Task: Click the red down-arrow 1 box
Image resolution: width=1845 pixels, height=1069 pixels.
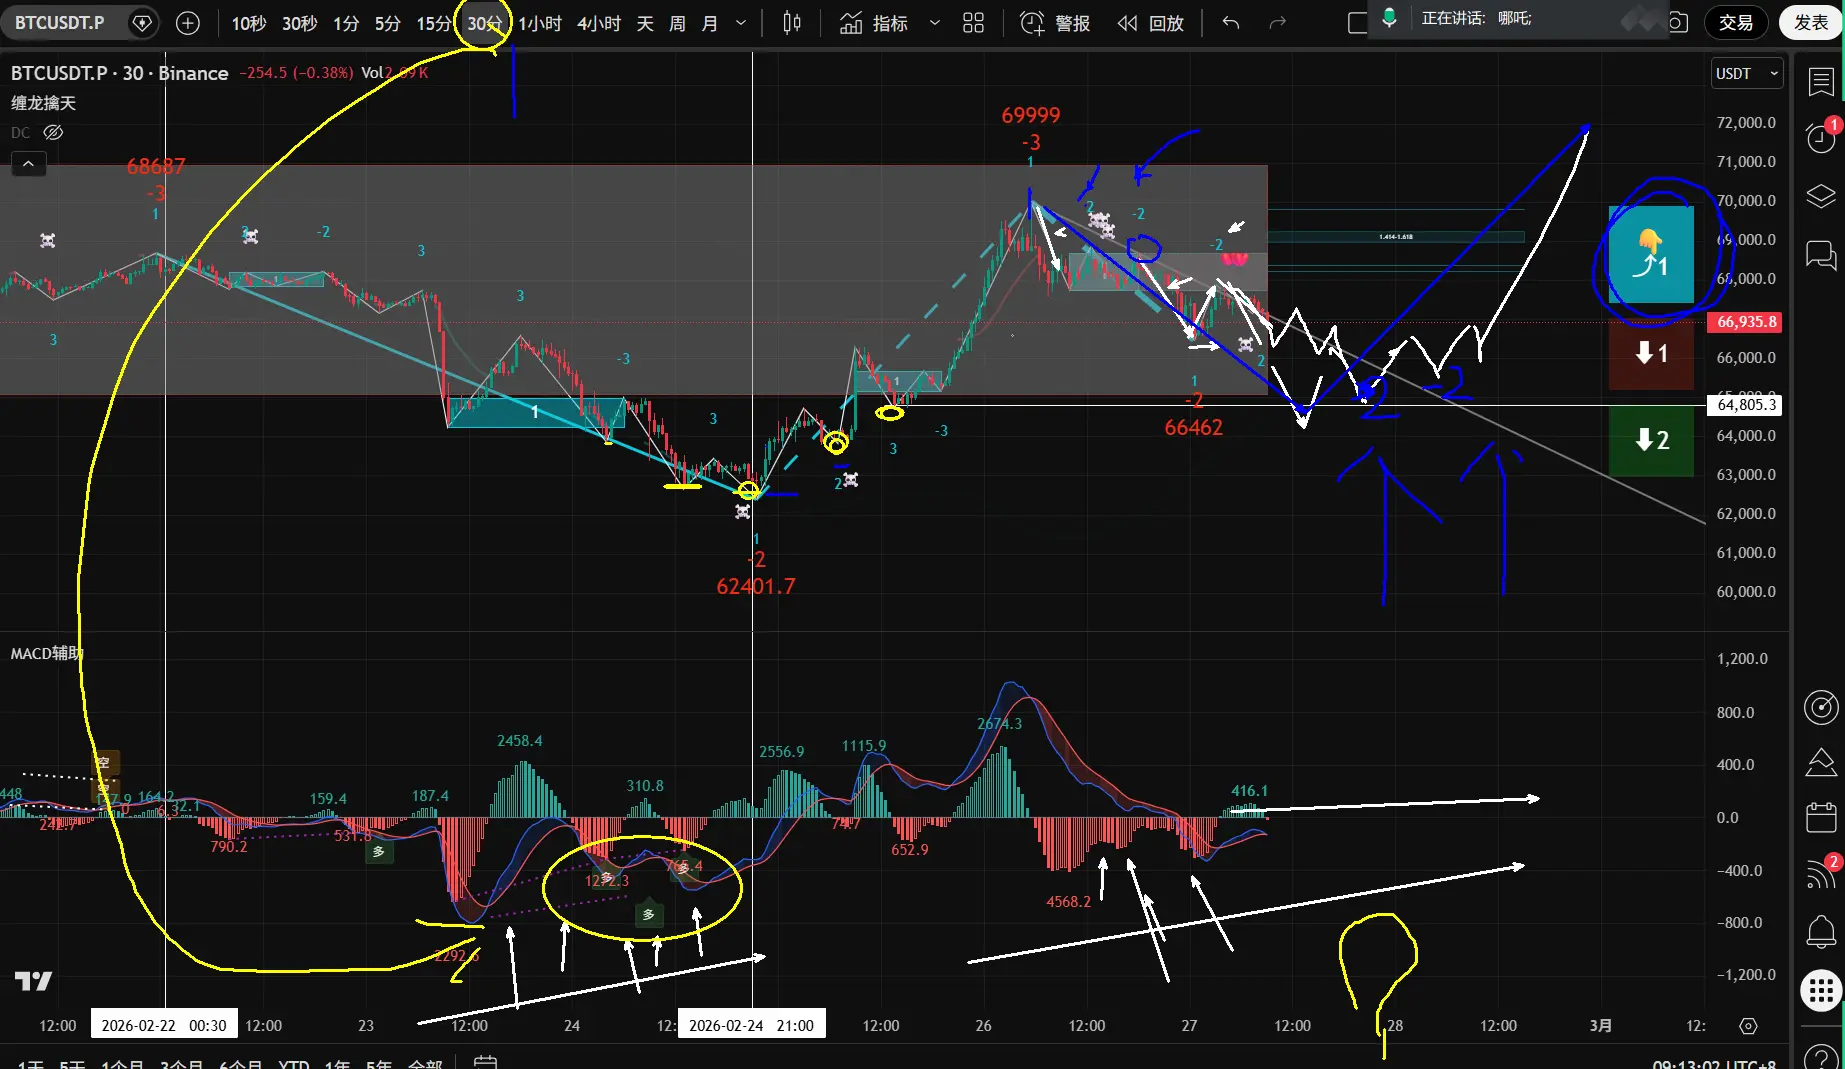Action: point(1651,354)
